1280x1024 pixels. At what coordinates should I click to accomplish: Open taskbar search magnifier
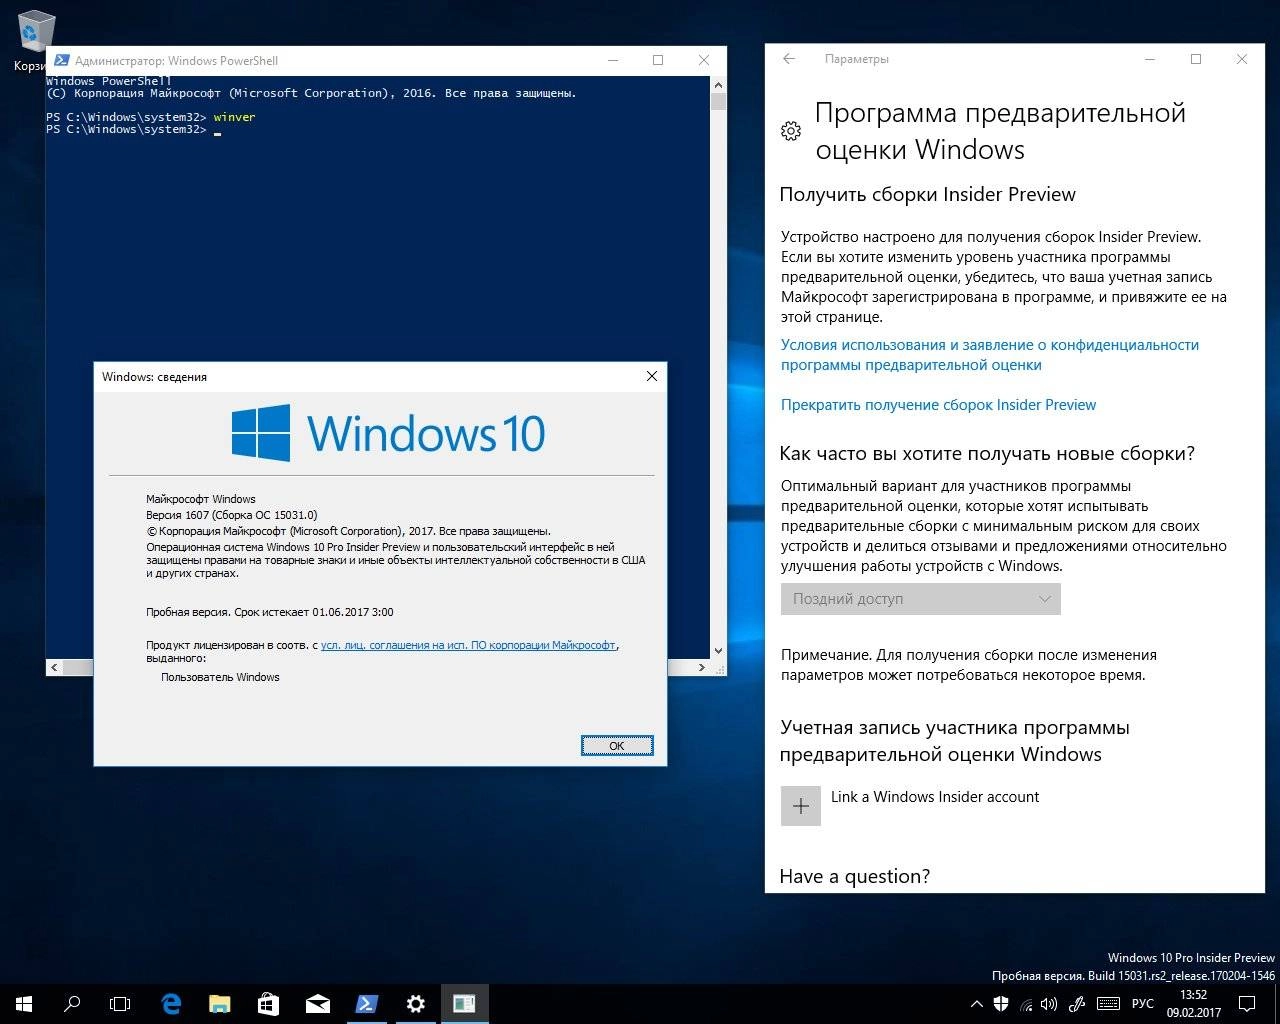72,1004
